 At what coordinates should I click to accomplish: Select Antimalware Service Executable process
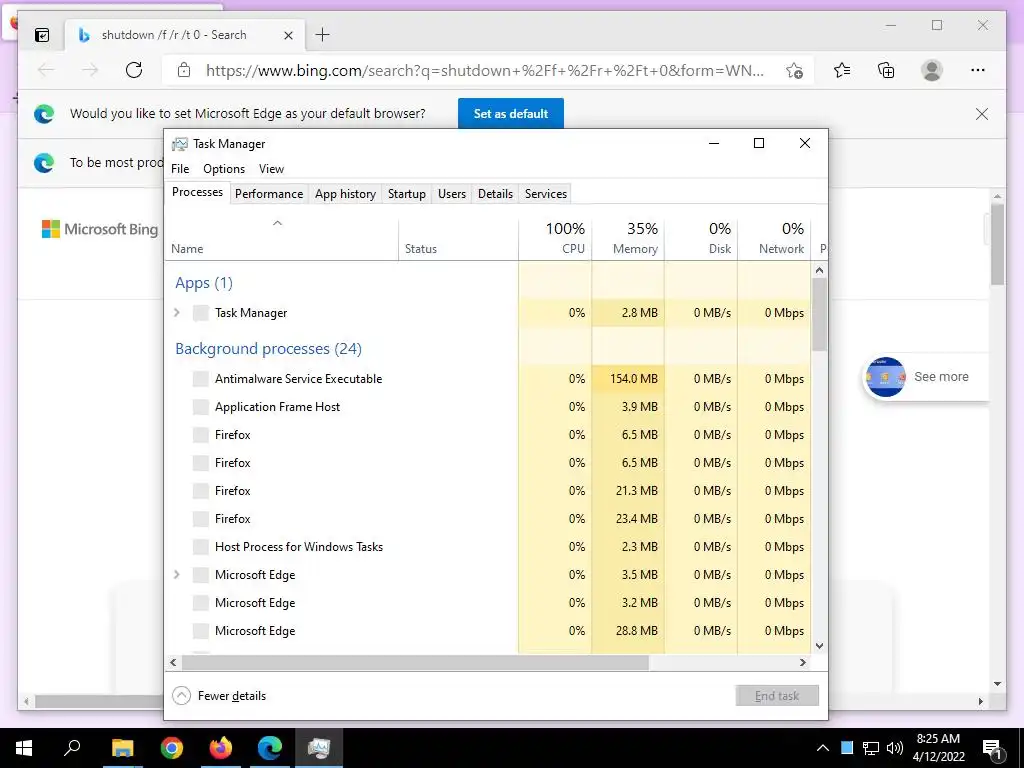[488, 379]
